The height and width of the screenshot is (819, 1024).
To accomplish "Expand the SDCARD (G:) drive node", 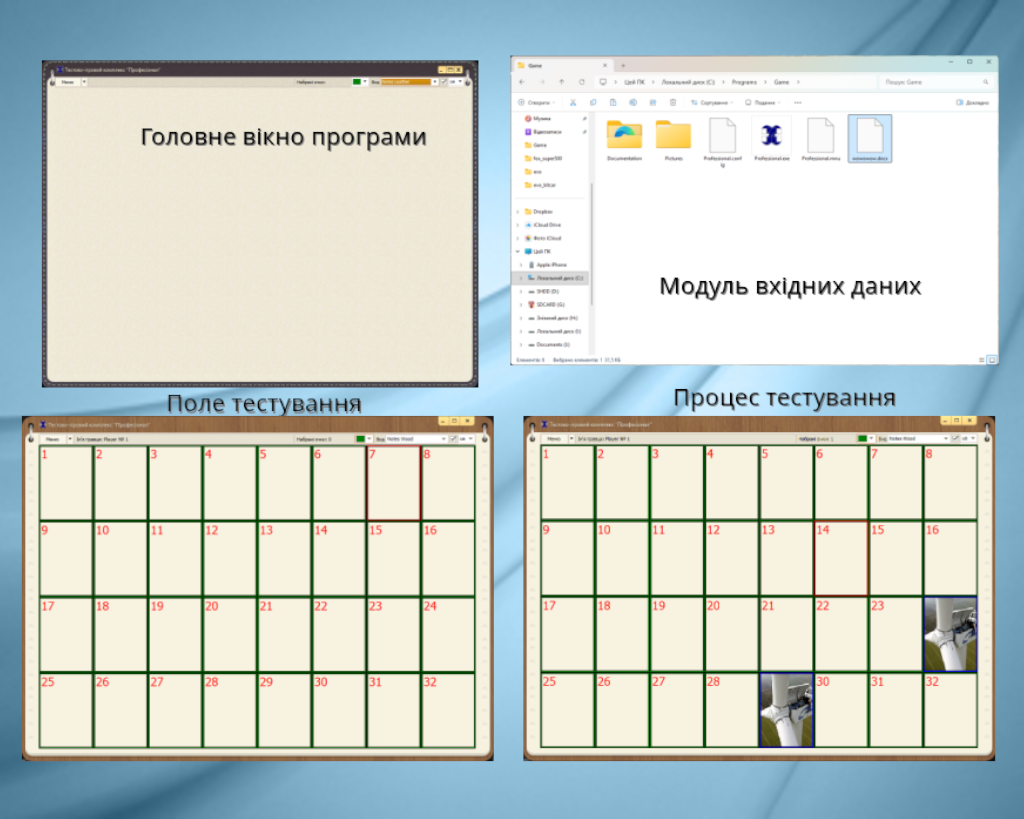I will (x=521, y=304).
